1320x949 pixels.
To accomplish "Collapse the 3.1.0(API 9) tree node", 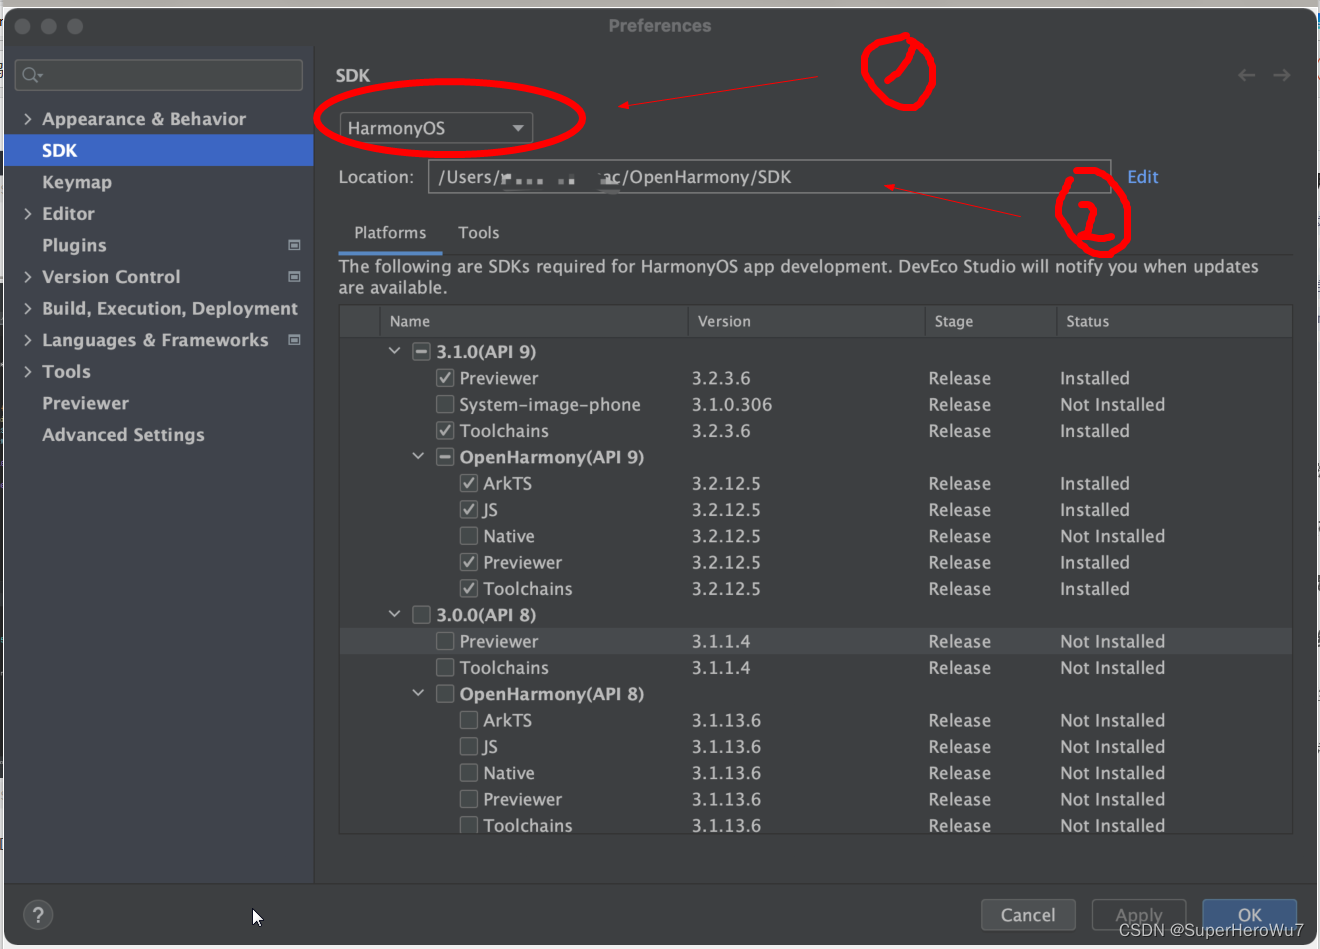I will pos(394,351).
